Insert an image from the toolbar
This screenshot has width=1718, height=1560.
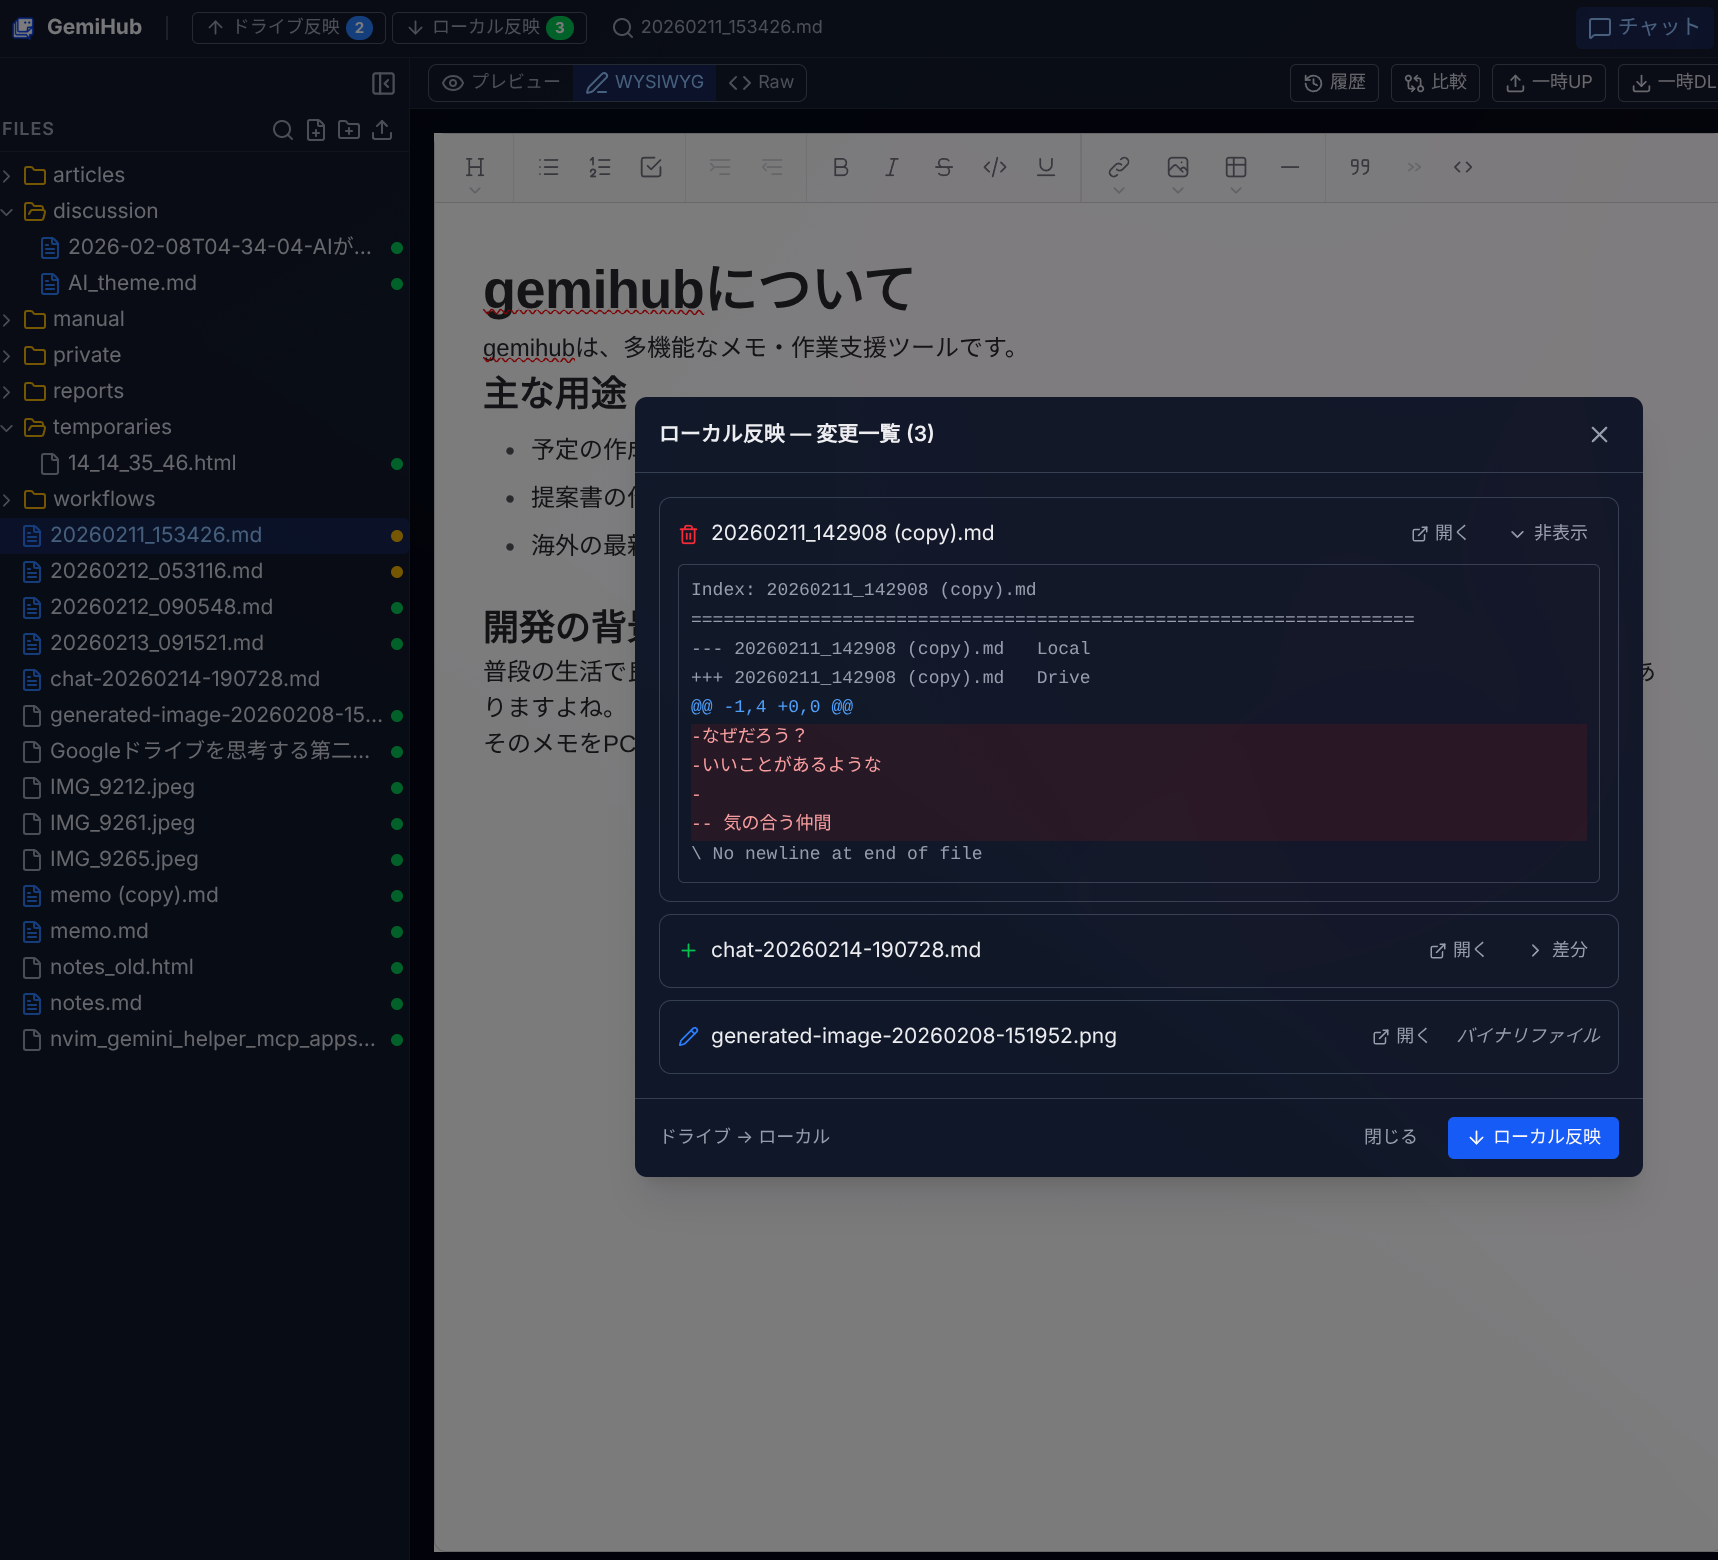[x=1177, y=167]
